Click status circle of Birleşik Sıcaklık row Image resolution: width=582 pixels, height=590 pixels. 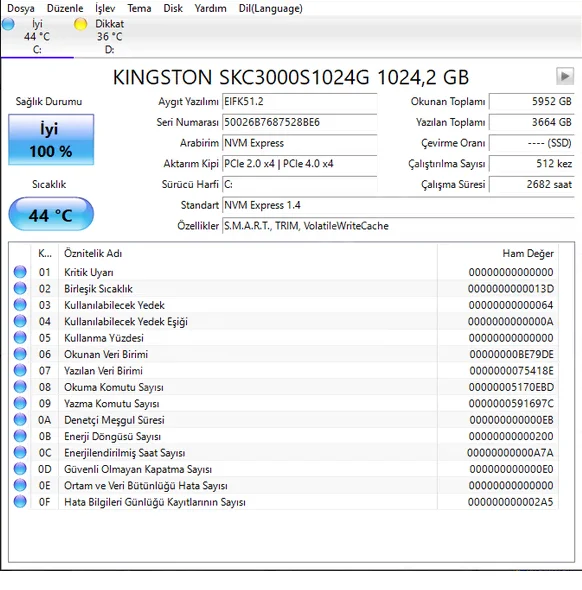[20, 288]
